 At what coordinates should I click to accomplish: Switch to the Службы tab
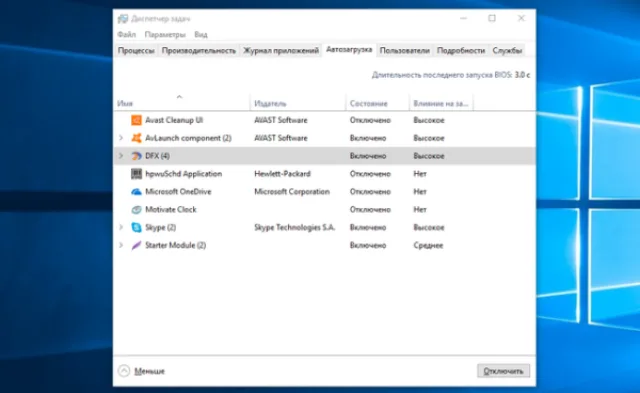(507, 51)
